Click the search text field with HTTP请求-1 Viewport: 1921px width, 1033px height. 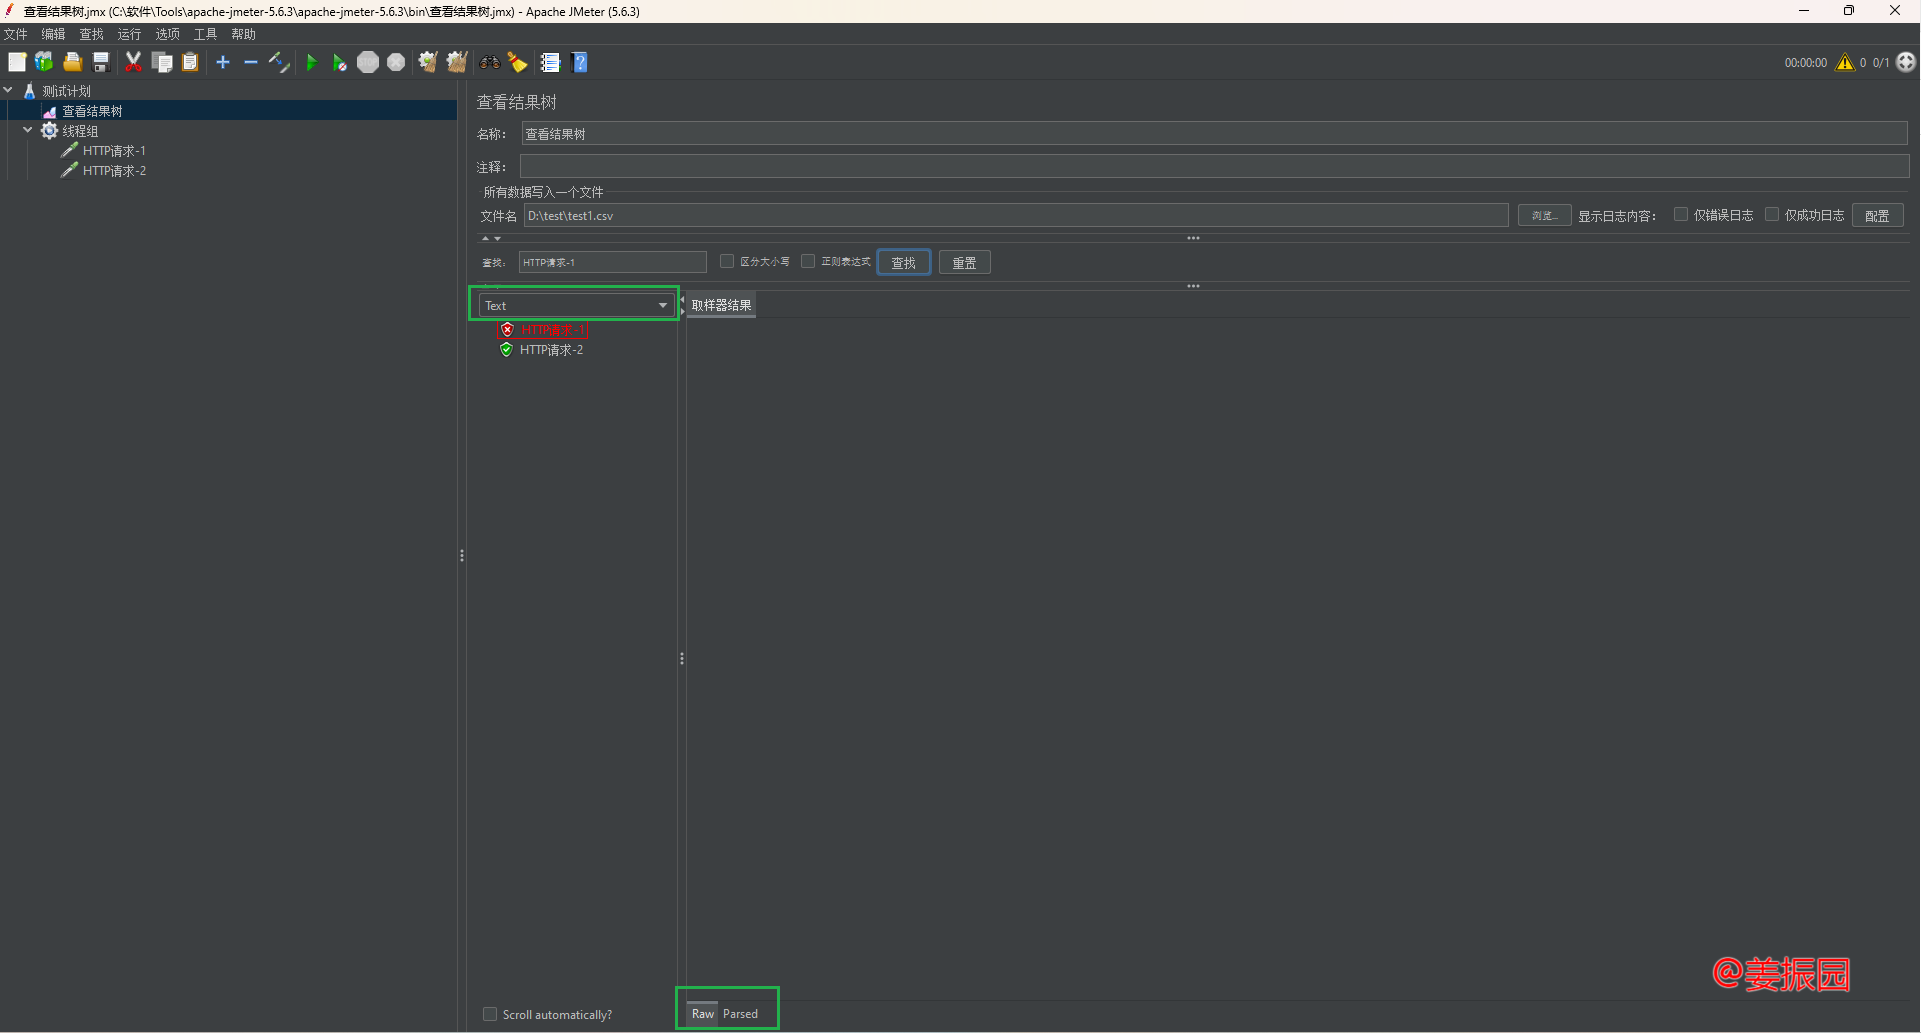pyautogui.click(x=612, y=262)
